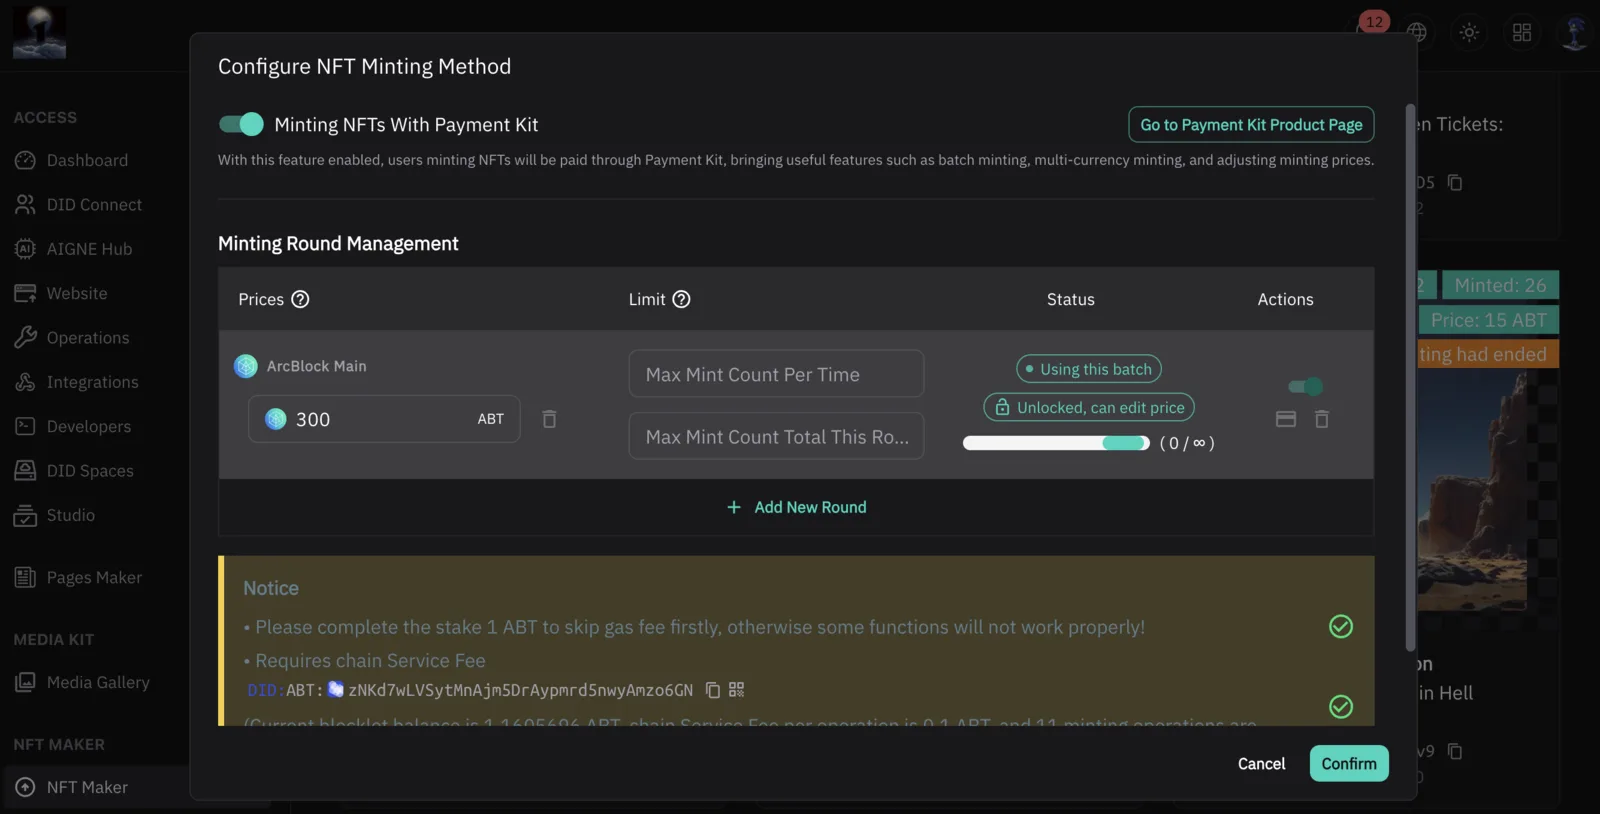
Task: Focus the Max Mint Count Total This Round field
Action: tap(776, 436)
